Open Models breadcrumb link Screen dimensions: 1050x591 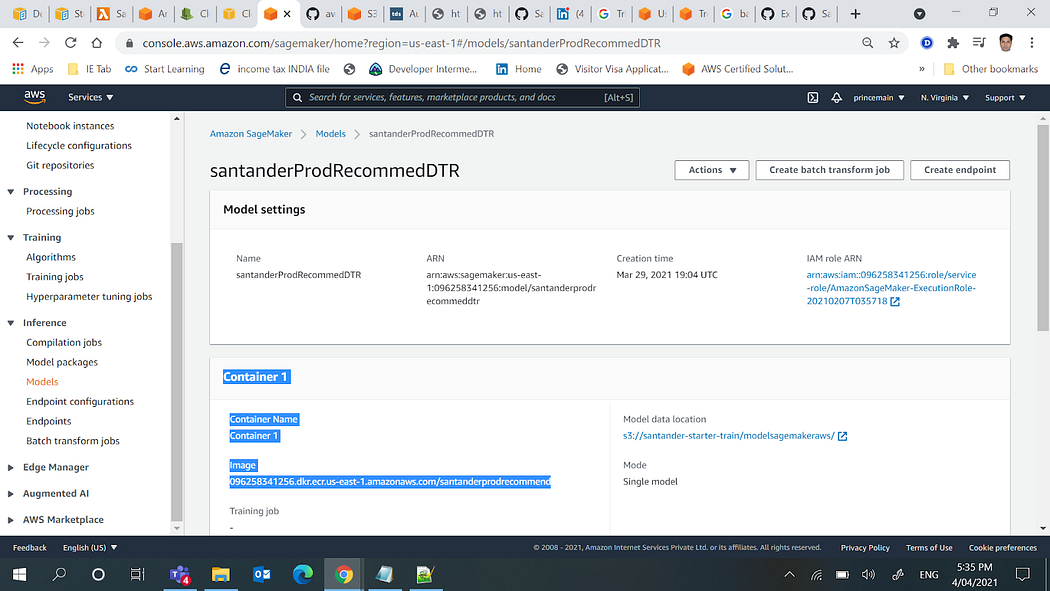pyautogui.click(x=331, y=134)
